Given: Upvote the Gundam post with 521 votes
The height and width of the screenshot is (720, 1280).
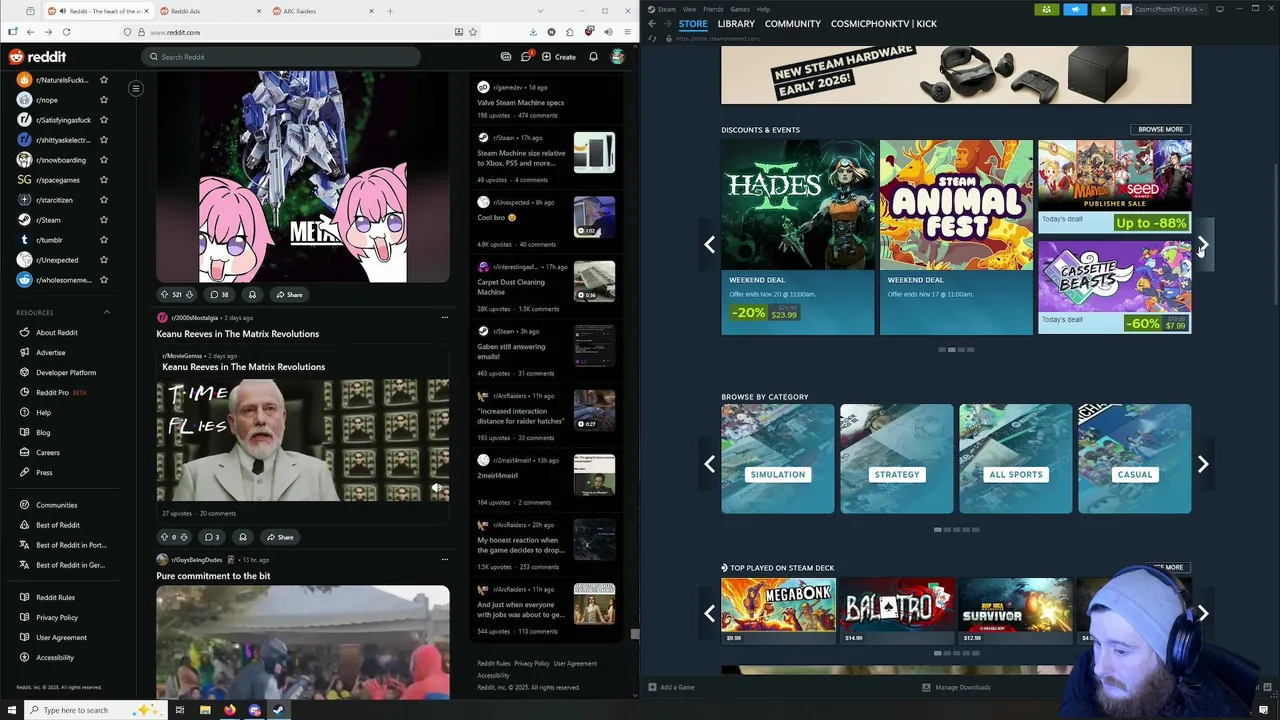Looking at the screenshot, I should [165, 294].
